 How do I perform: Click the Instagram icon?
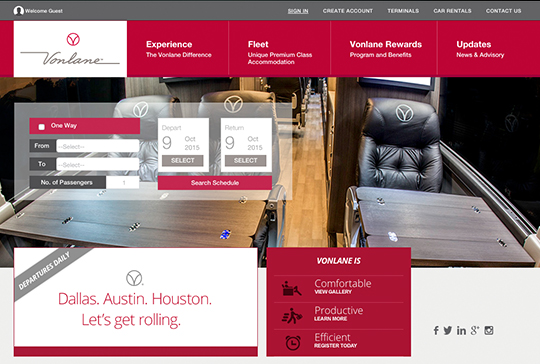coord(489,331)
